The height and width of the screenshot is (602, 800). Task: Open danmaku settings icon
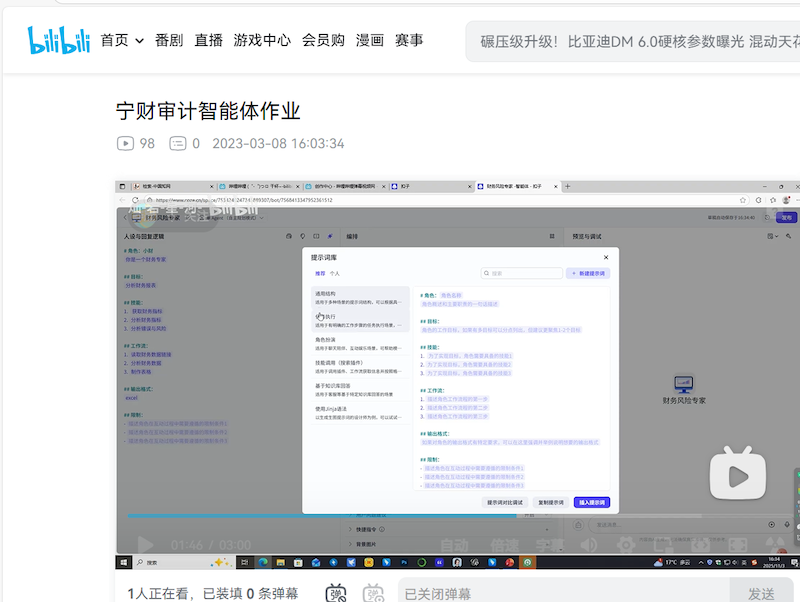click(373, 593)
